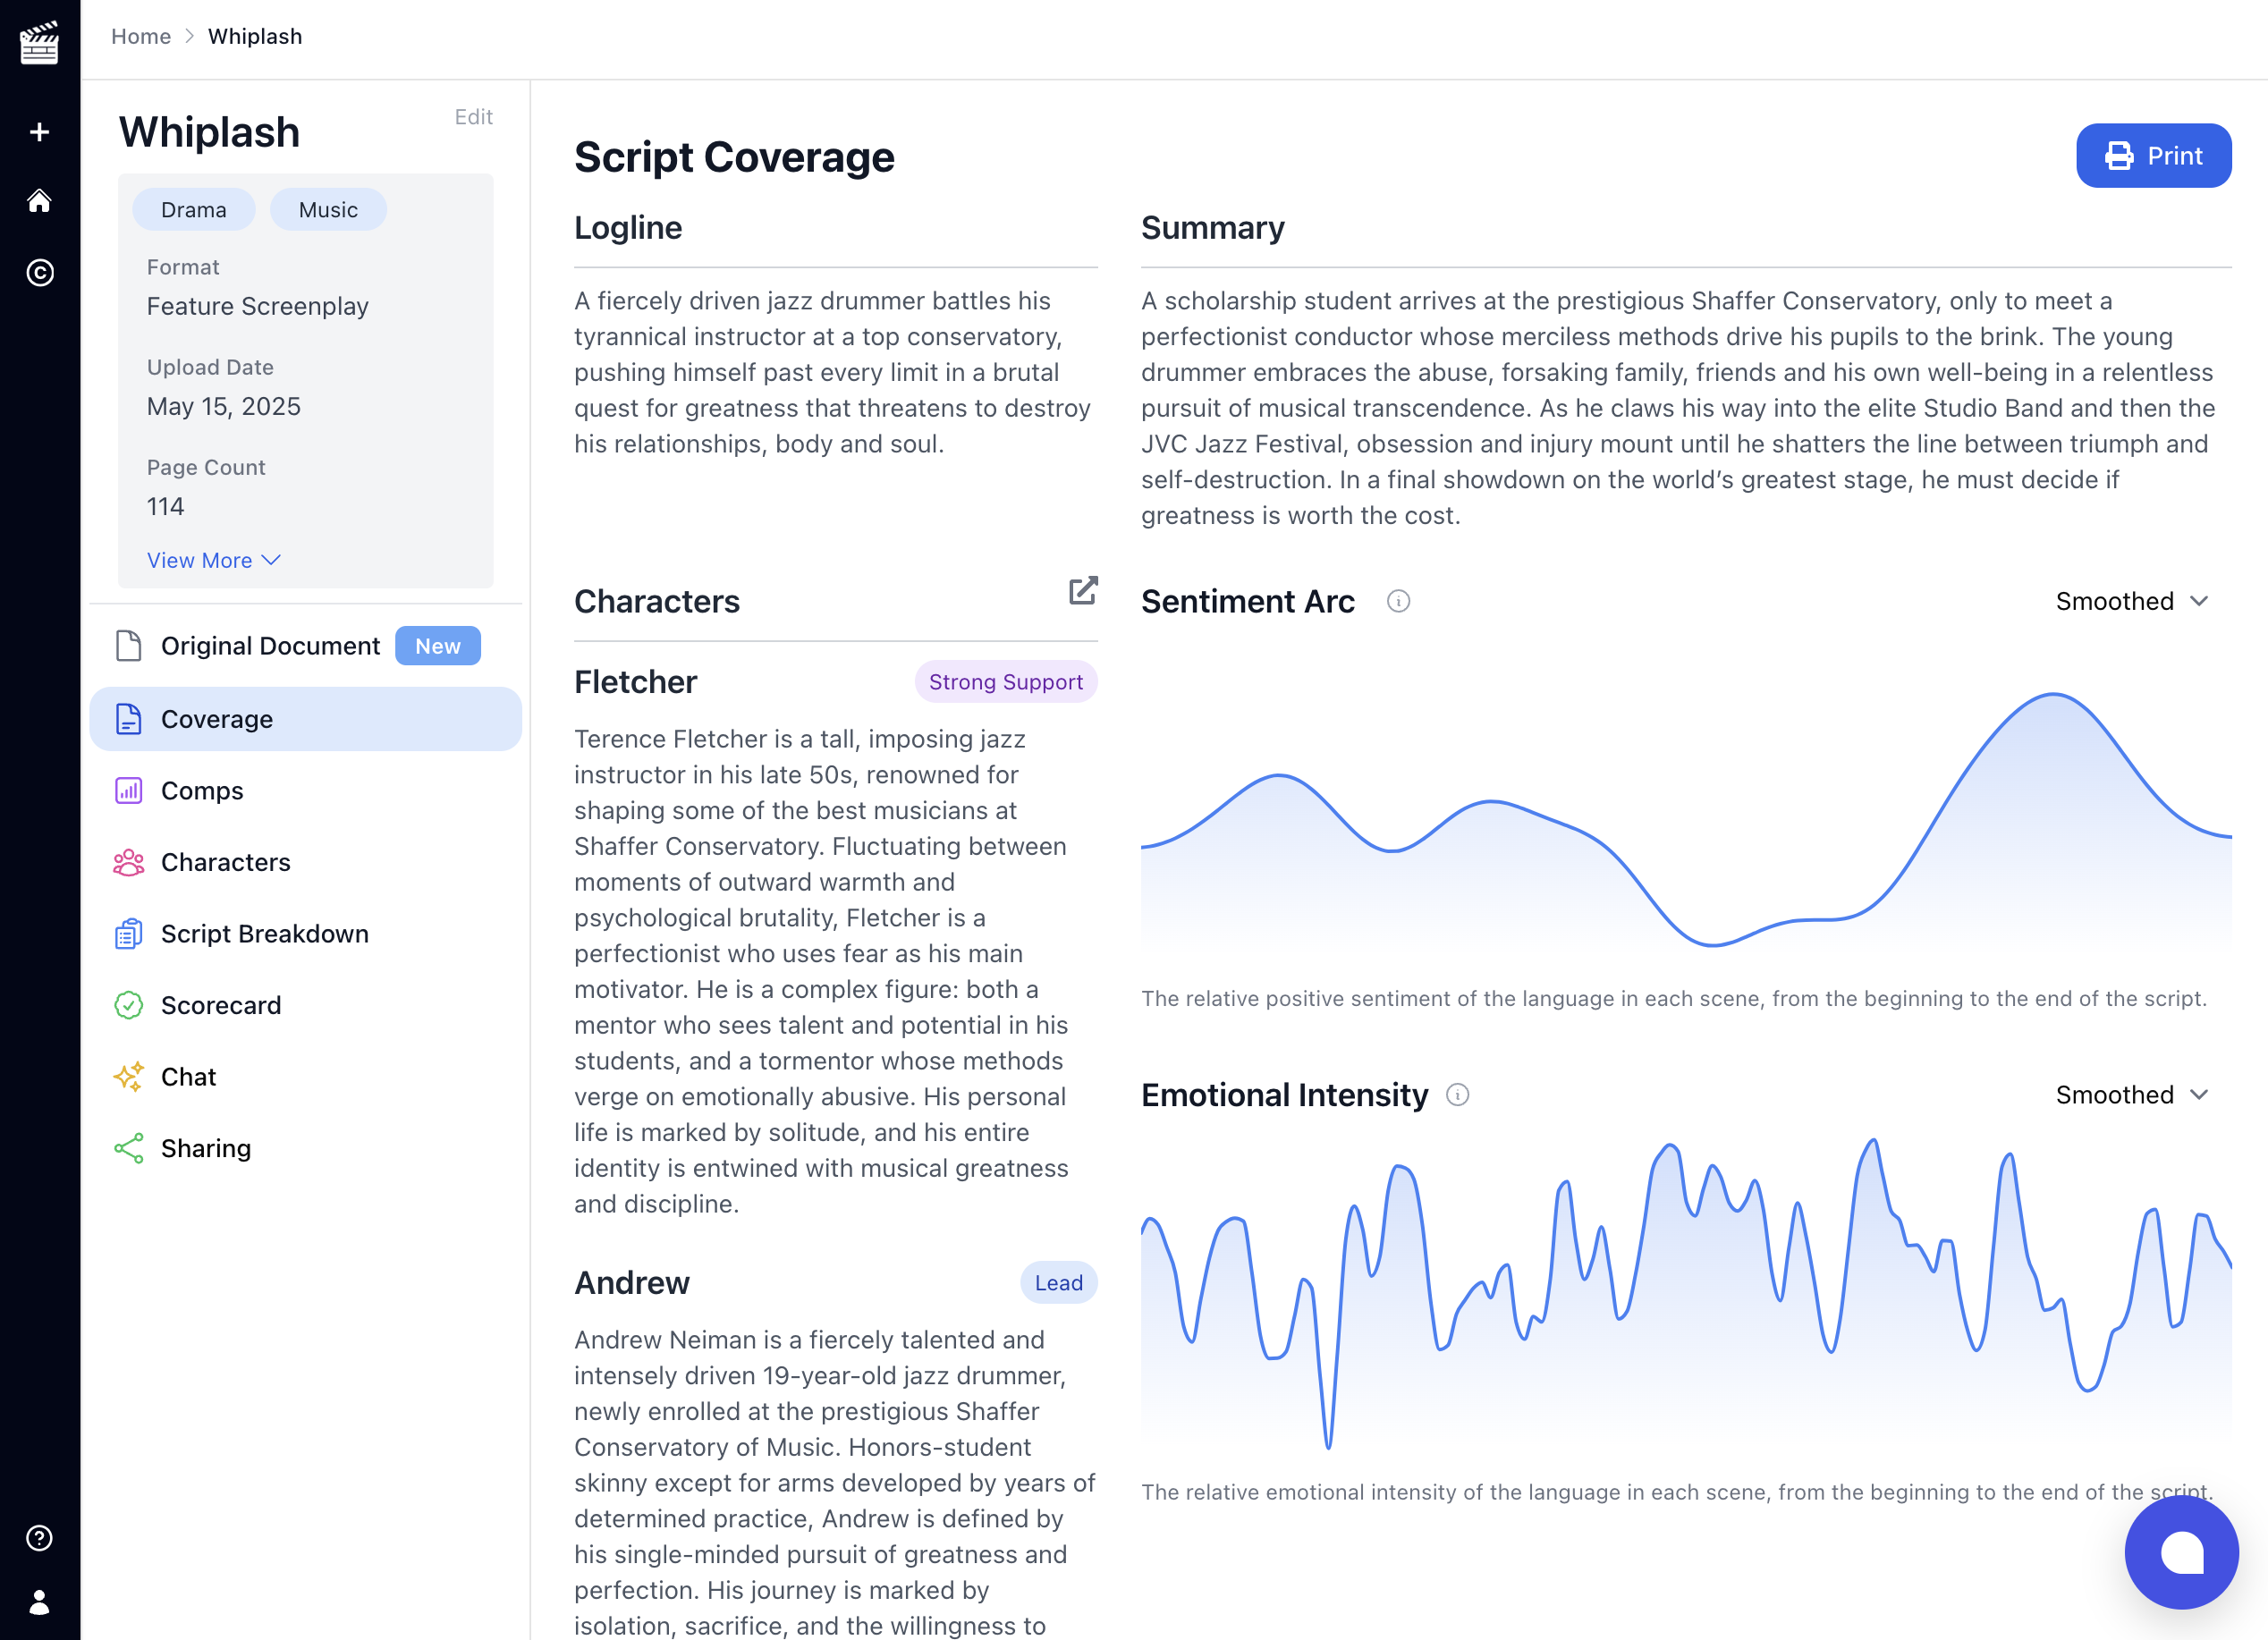Click the Chat sparkles icon

(x=128, y=1077)
